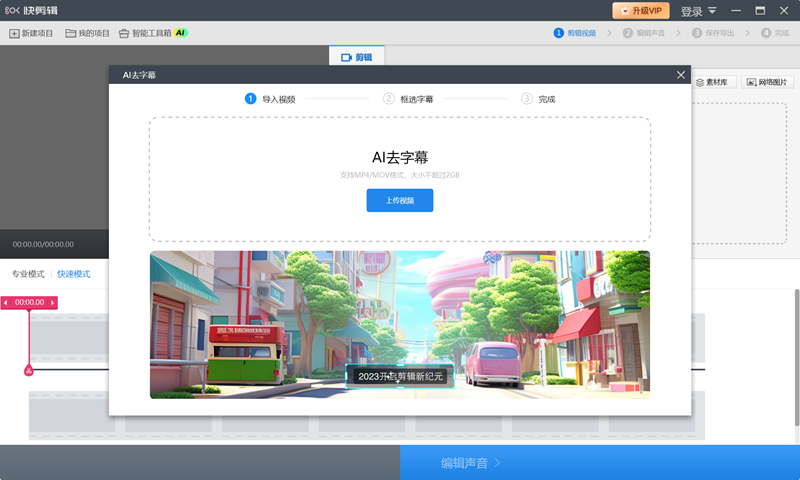This screenshot has height=480, width=800.
Task: Switch to 专业模式
Action: [28, 274]
